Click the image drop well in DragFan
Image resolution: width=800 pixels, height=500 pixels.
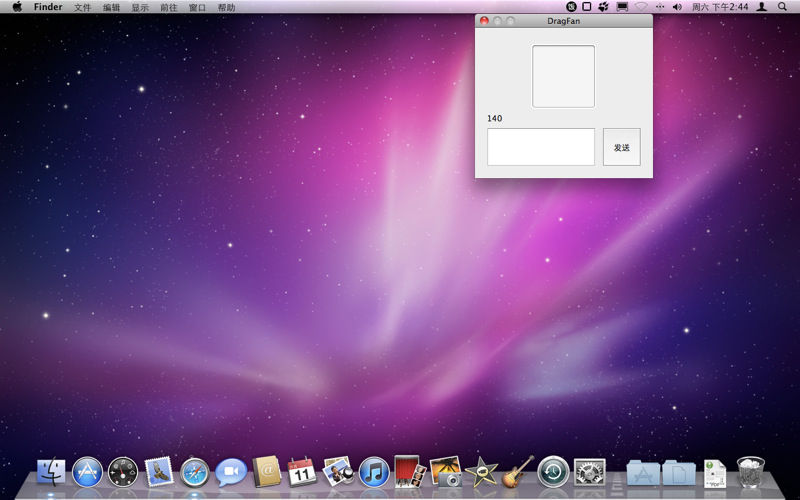coord(563,76)
